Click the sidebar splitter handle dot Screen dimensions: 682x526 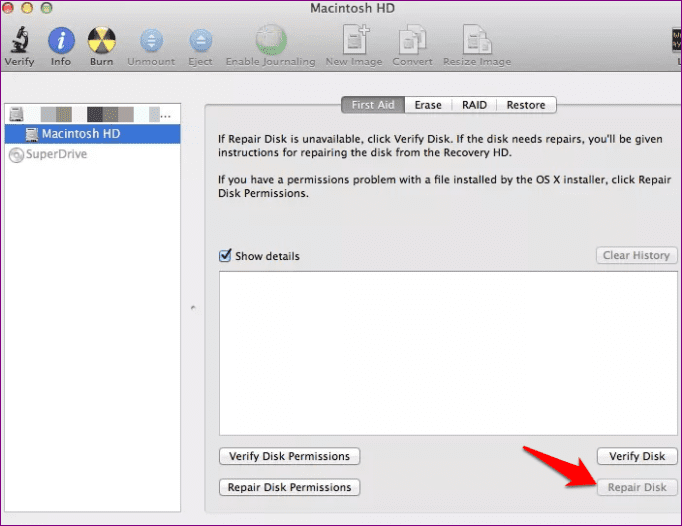point(193,308)
